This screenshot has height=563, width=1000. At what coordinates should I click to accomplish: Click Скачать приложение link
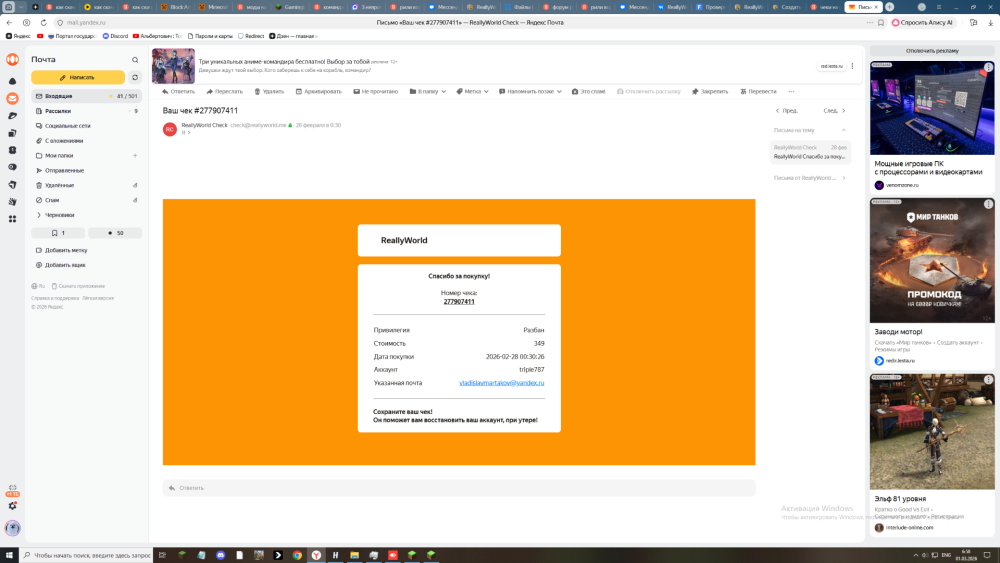tap(78, 286)
